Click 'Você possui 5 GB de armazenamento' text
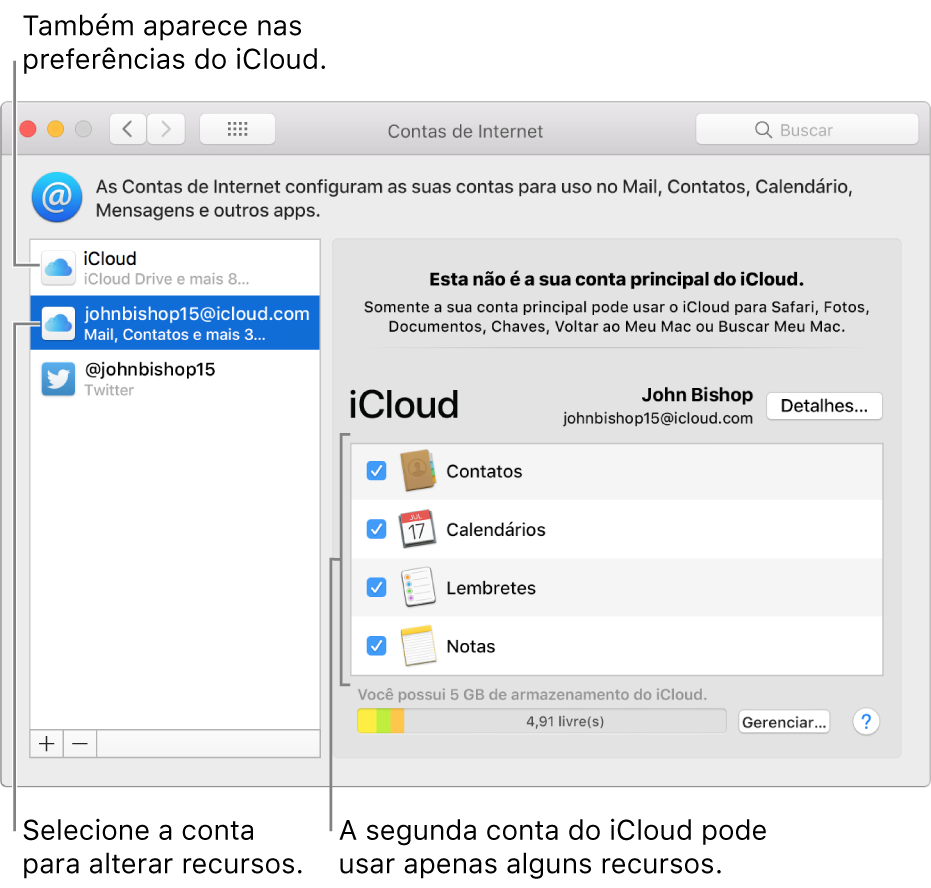Screen dimensions: 931x888 pyautogui.click(x=532, y=694)
